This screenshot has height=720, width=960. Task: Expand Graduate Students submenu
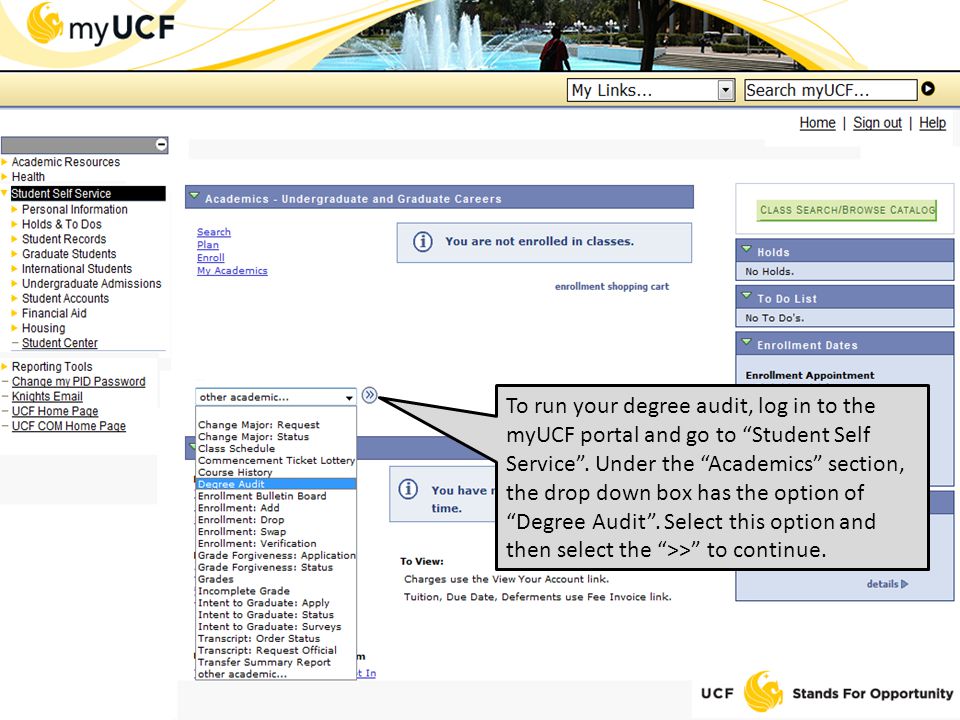click(x=69, y=253)
